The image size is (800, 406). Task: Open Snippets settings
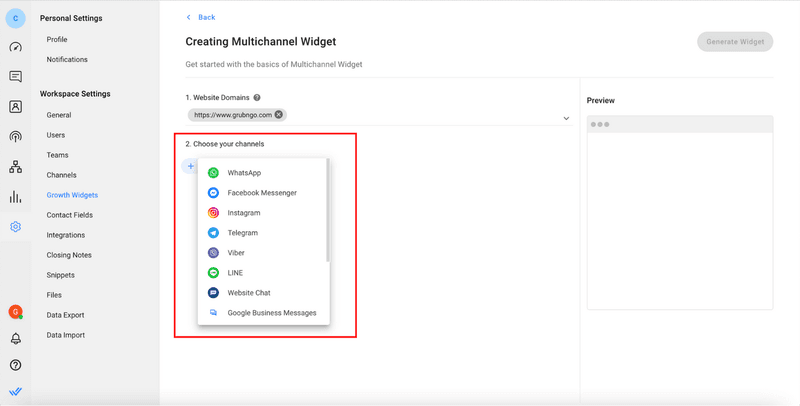tap(60, 275)
